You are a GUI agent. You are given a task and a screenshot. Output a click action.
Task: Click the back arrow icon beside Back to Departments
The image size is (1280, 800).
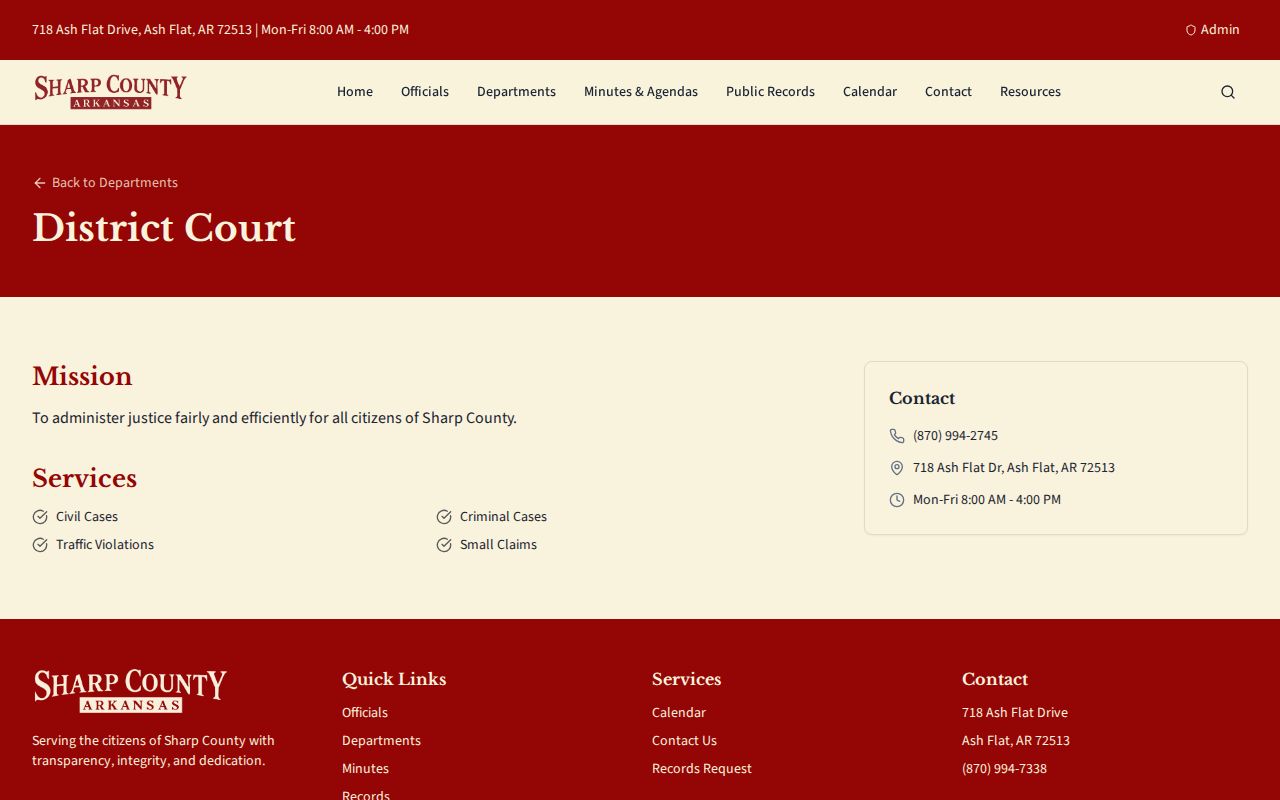(40, 183)
